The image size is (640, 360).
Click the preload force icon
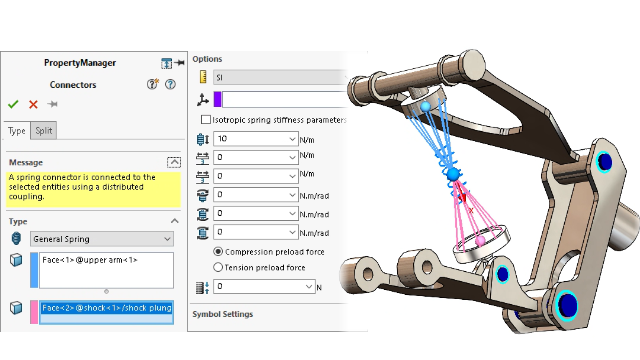(202, 287)
